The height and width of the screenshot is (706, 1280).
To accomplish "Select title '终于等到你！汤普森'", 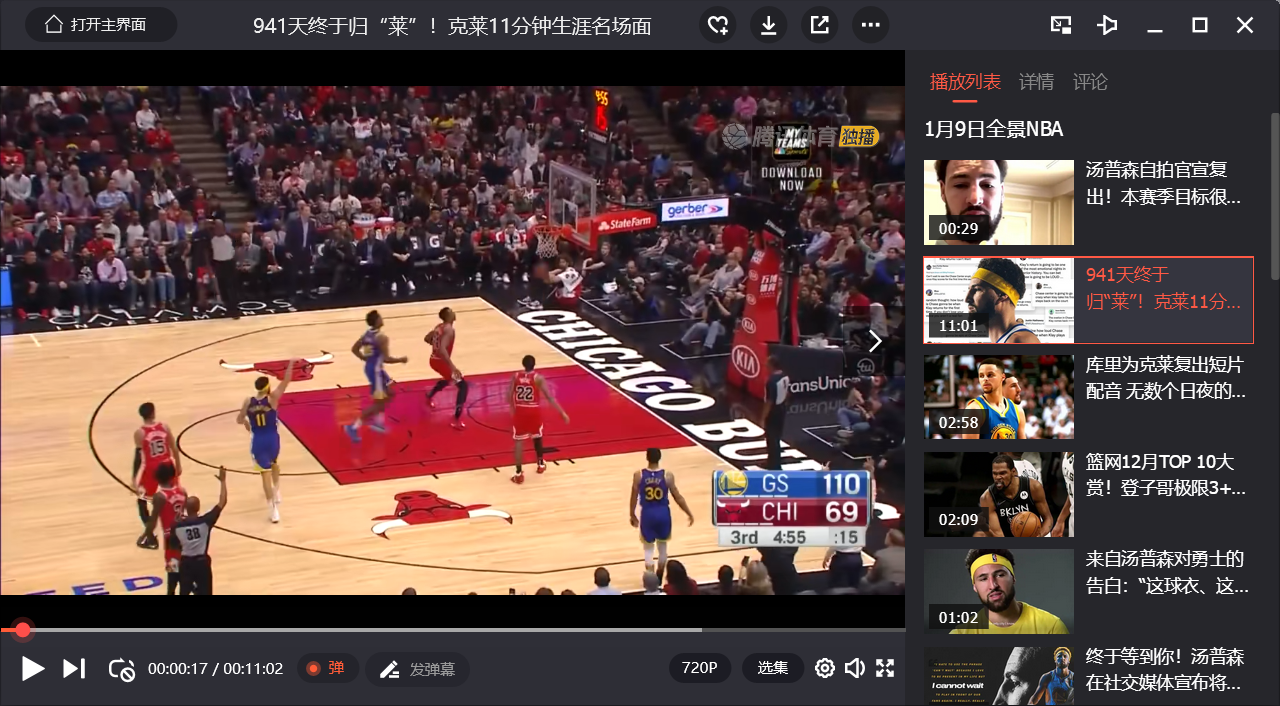I will tap(1166, 670).
